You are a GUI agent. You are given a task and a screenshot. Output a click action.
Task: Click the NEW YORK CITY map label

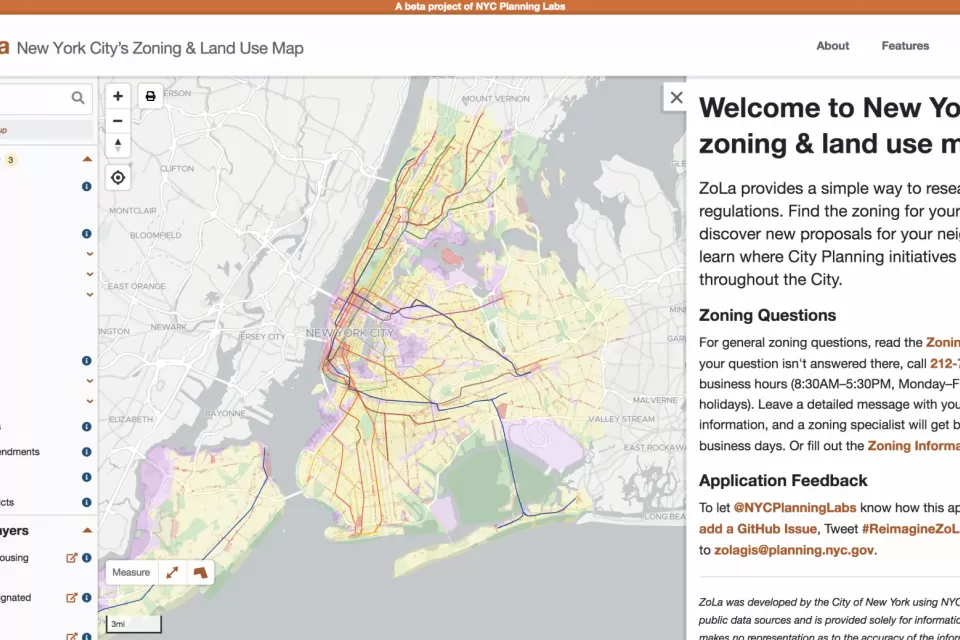[x=350, y=333]
